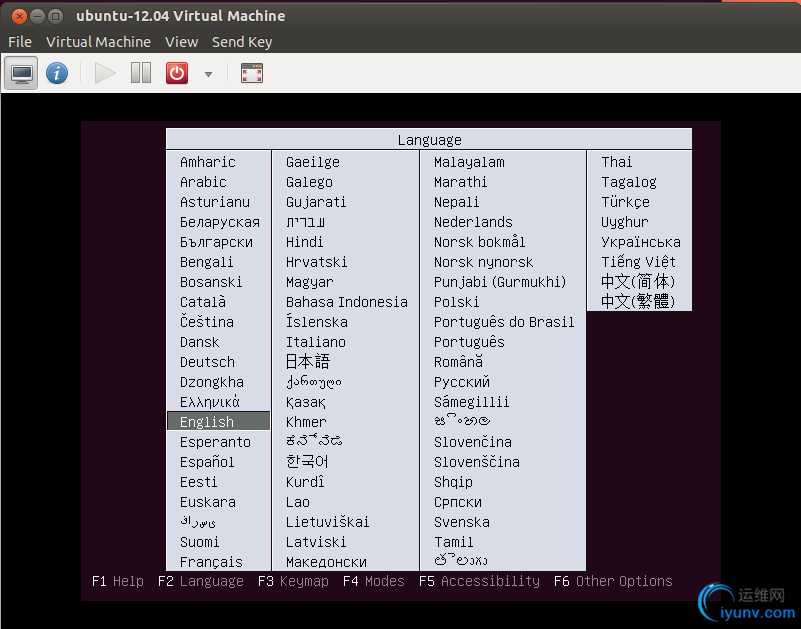Screen dimensions: 801x629
Task: Select Français language option
Action: coord(211,562)
